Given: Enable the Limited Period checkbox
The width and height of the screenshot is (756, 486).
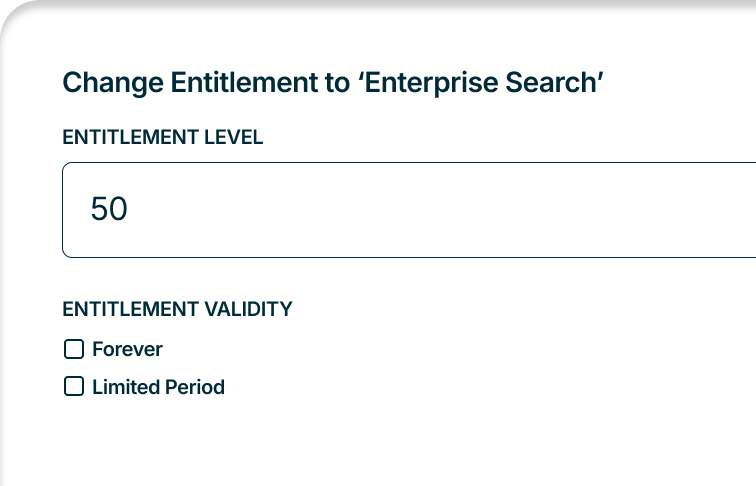Looking at the screenshot, I should point(73,386).
